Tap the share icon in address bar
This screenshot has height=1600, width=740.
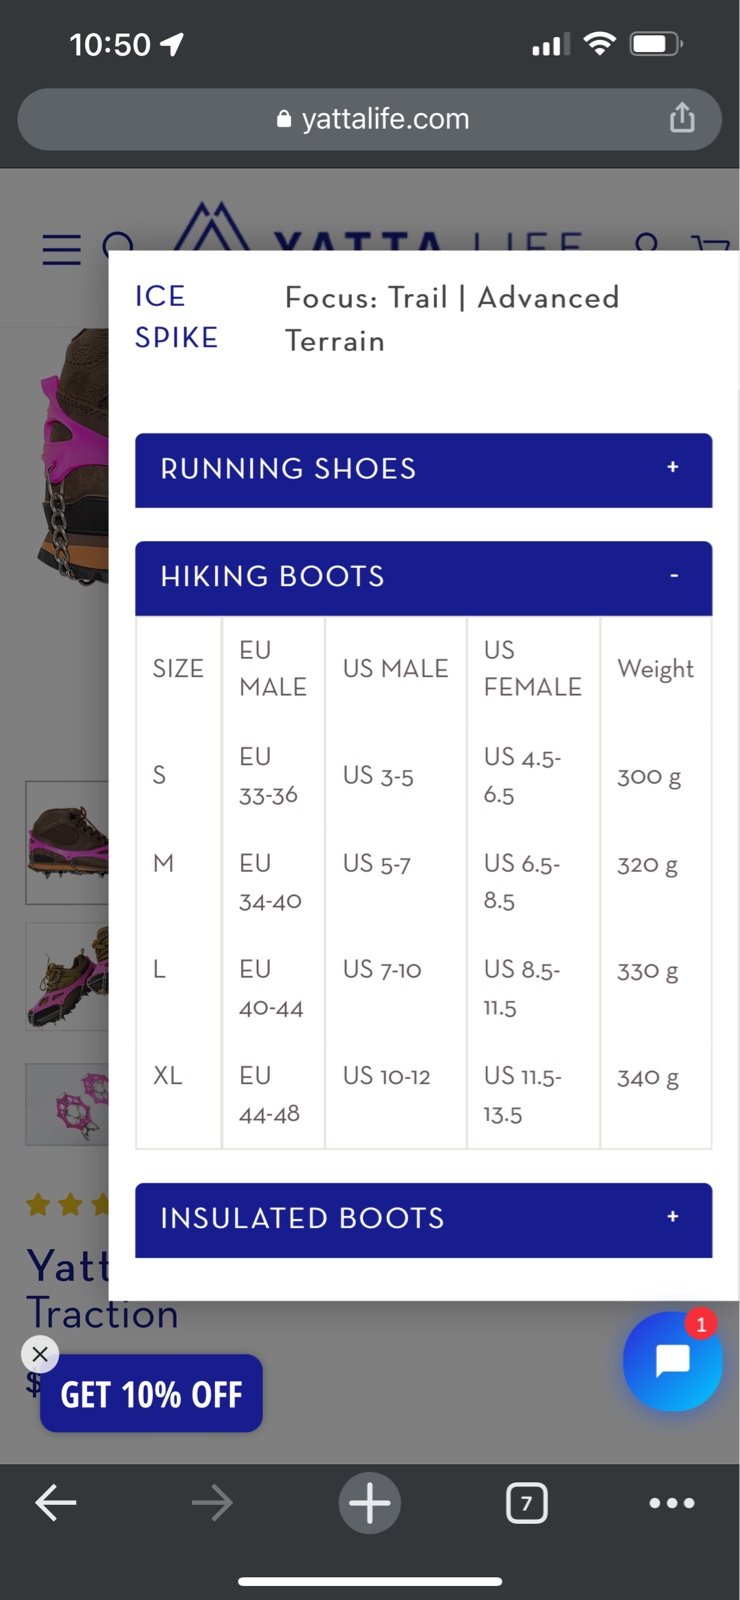682,118
